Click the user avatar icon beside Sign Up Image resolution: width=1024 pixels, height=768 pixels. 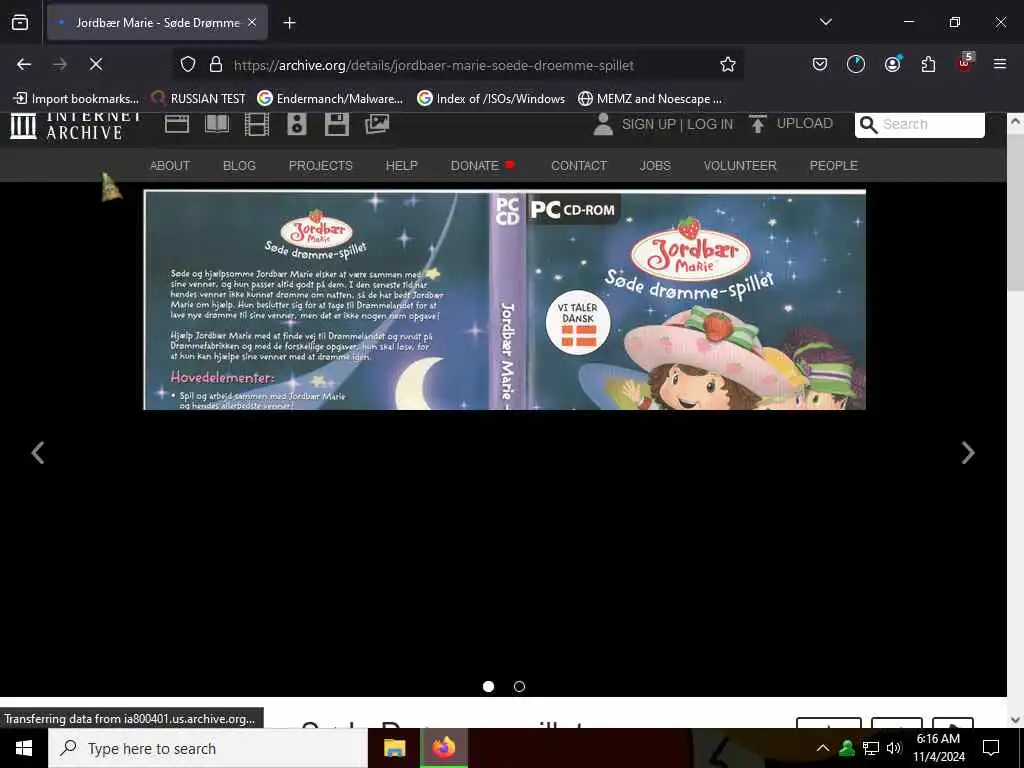pos(603,124)
